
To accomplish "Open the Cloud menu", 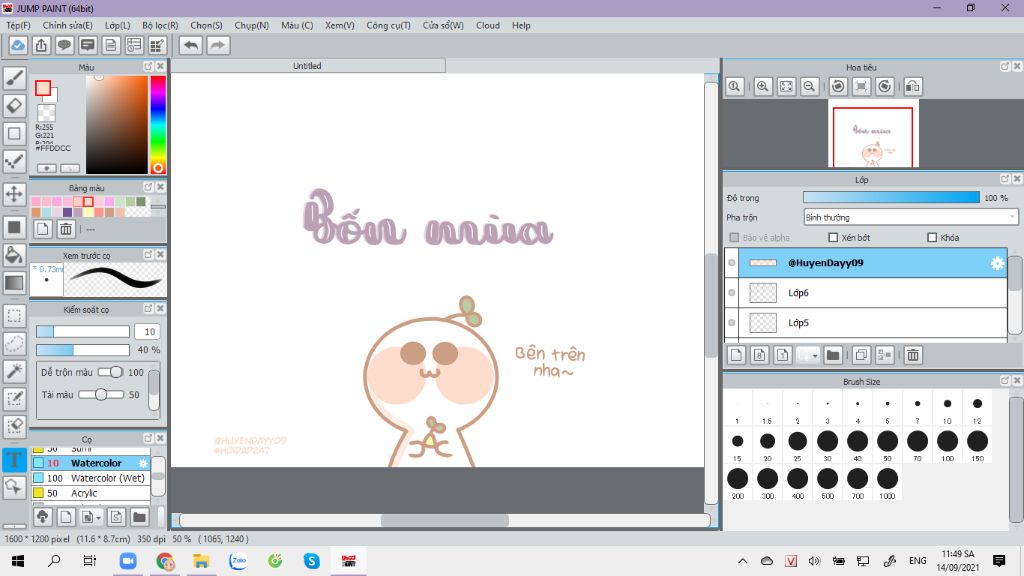I will 488,25.
